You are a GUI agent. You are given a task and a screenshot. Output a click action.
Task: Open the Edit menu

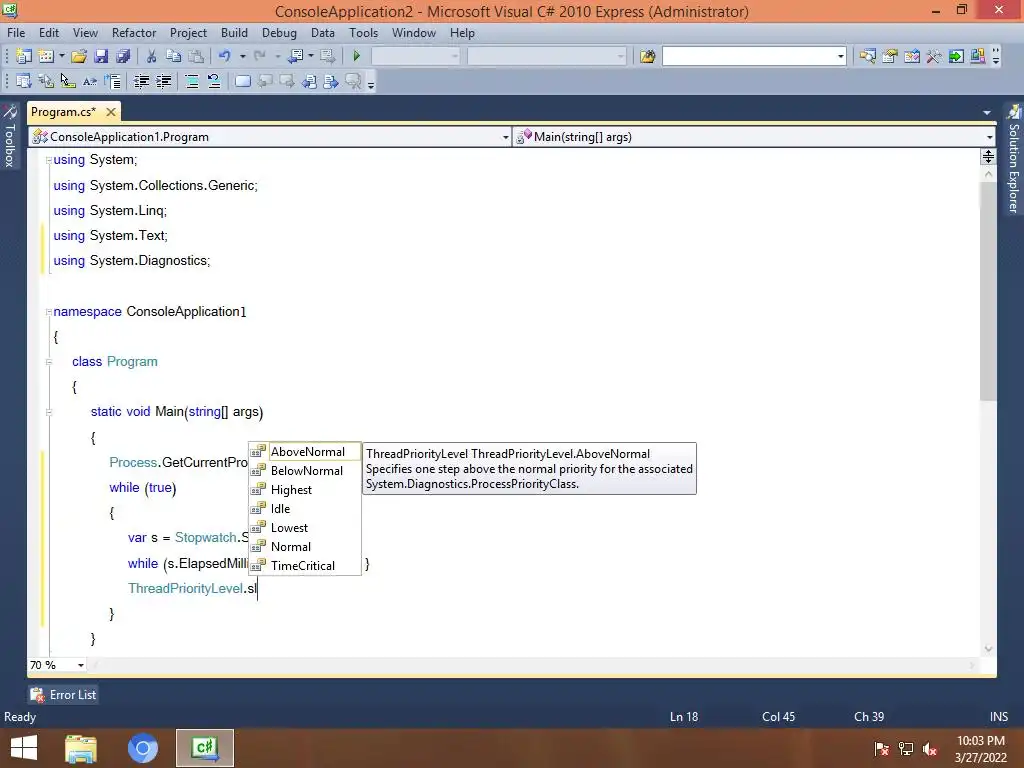(49, 33)
